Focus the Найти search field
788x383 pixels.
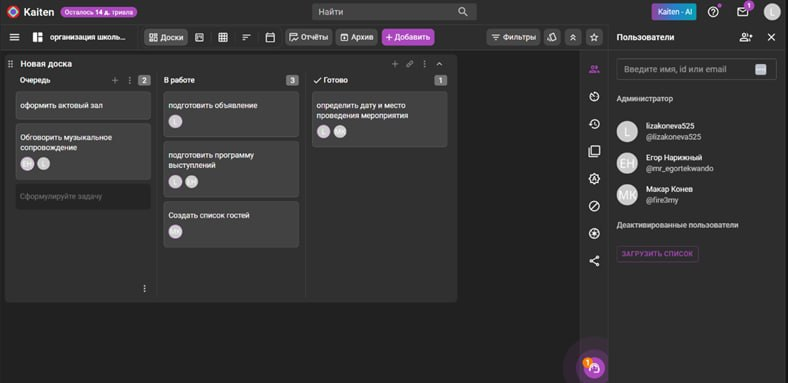click(x=395, y=12)
